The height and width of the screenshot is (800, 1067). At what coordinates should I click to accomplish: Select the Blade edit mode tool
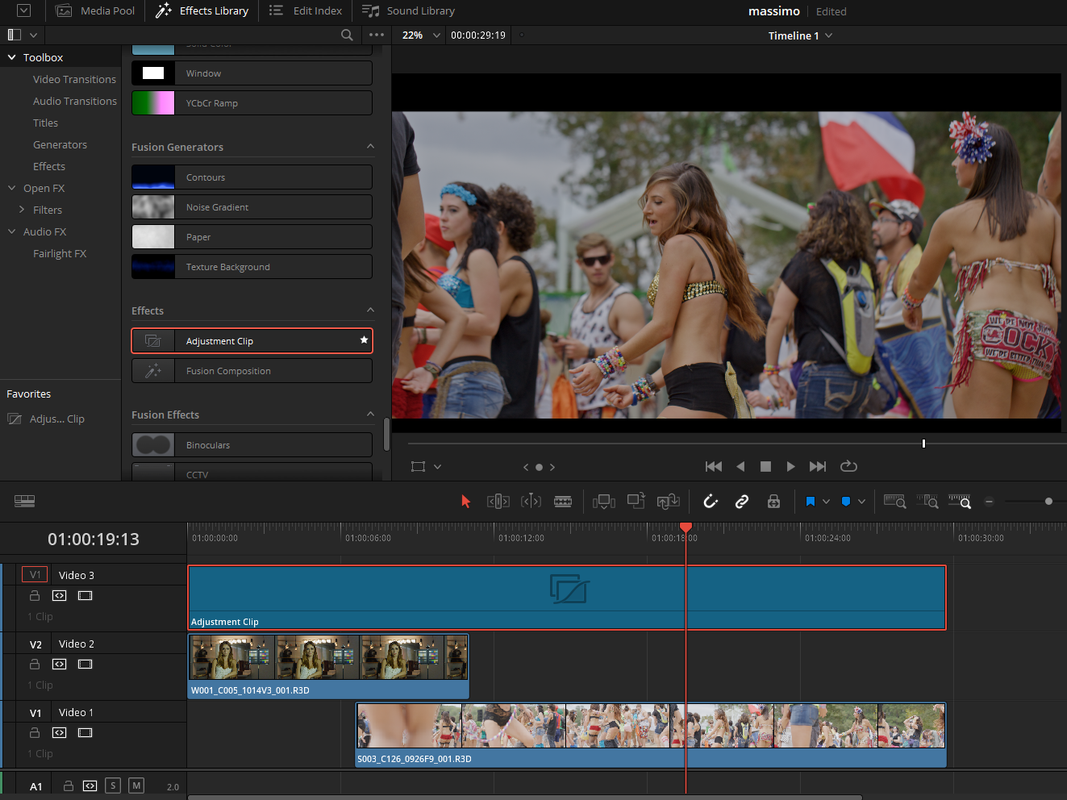(x=563, y=501)
